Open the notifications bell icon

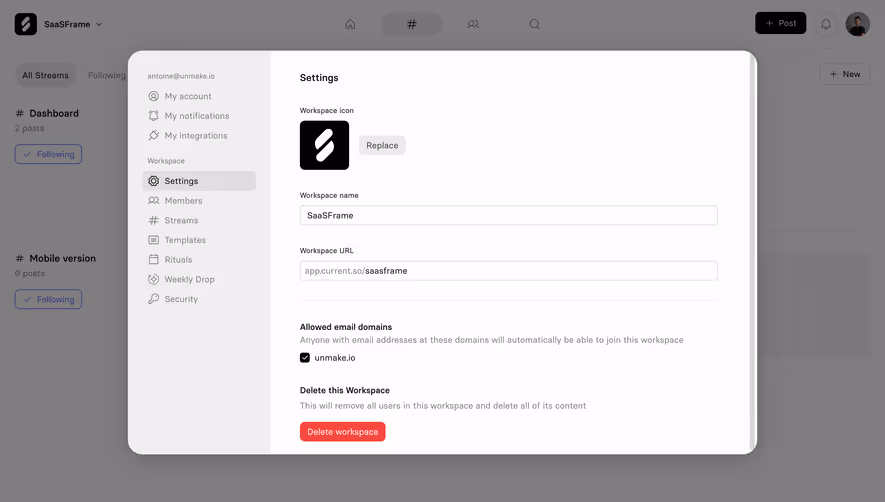[x=826, y=24]
